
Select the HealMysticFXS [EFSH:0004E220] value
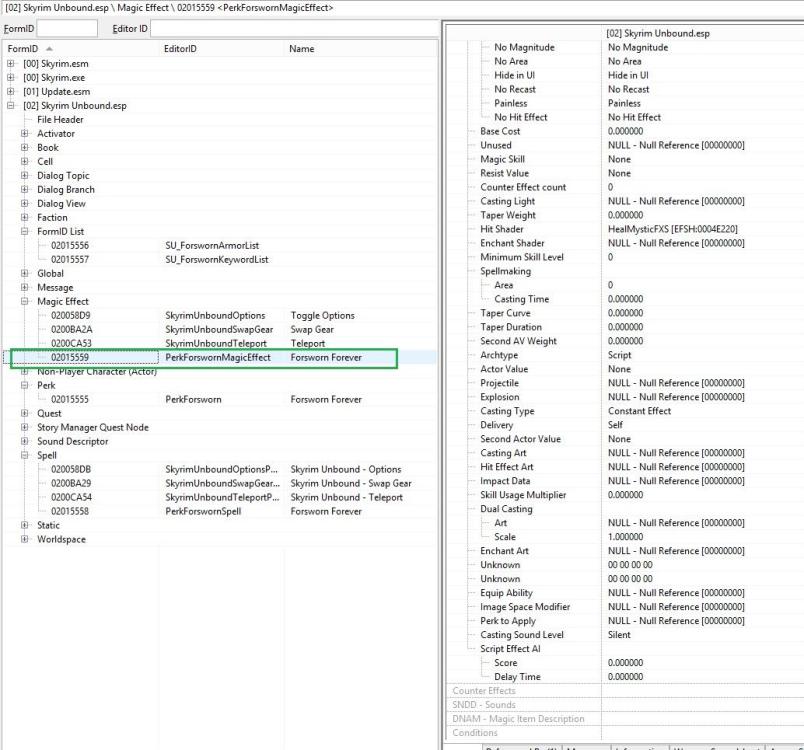coord(673,229)
